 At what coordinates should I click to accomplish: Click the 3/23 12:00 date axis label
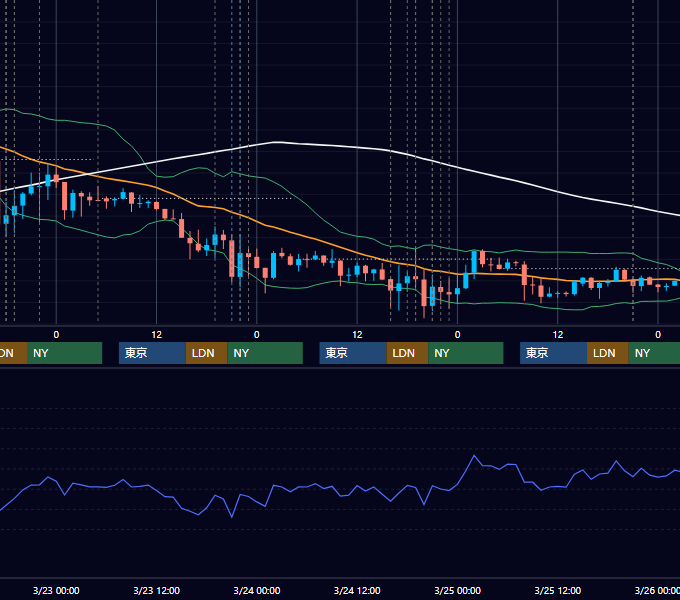pos(157,590)
